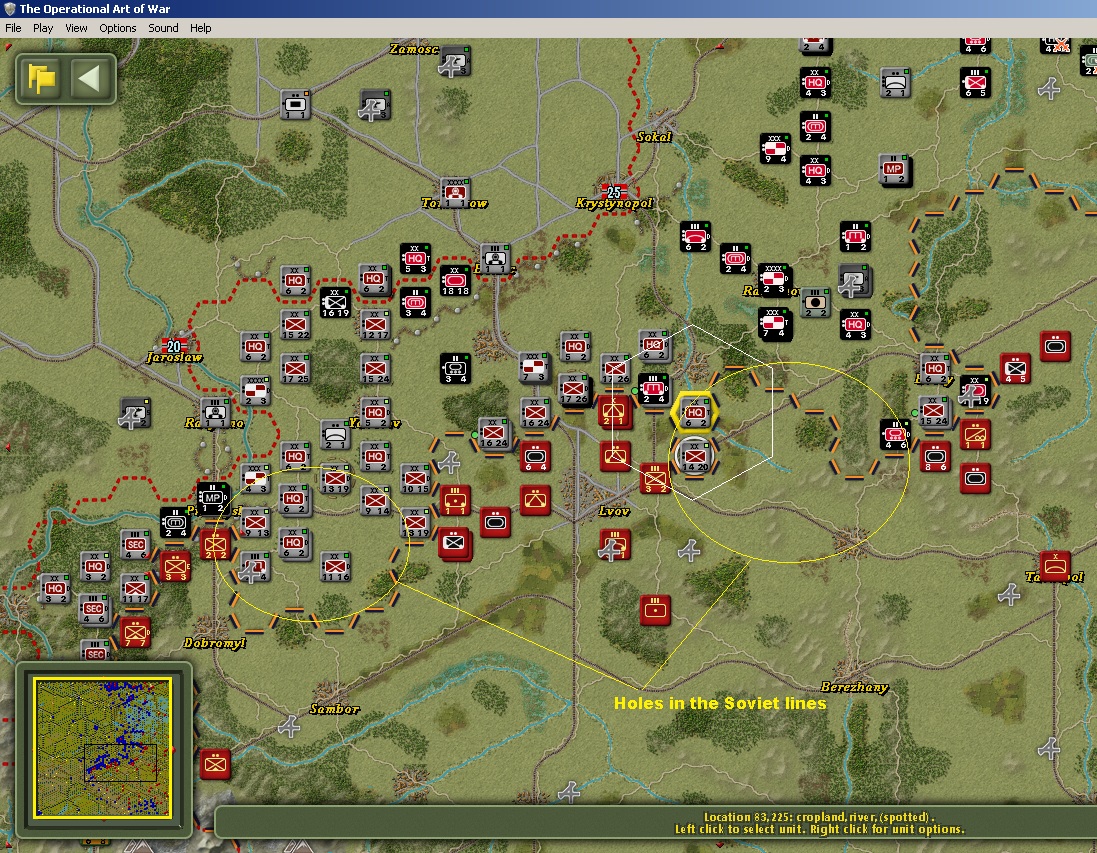Select the black army unit 2-3

point(775,281)
